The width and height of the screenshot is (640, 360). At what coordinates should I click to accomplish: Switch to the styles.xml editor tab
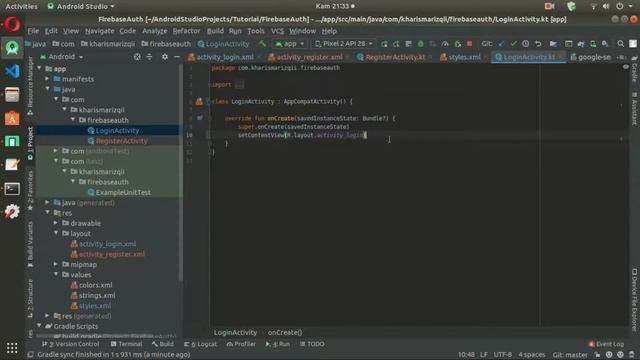[x=461, y=57]
